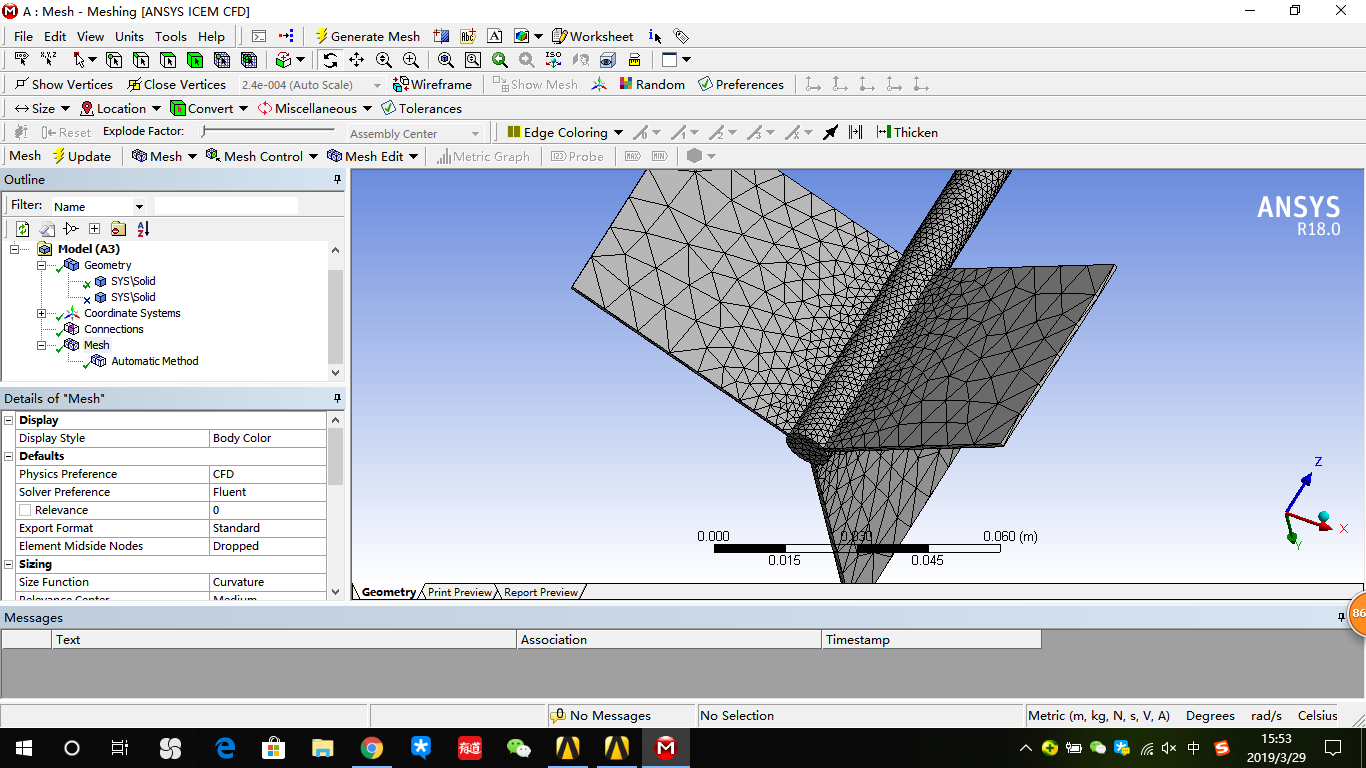
Task: Toggle Wireframe display mode
Action: tap(432, 84)
